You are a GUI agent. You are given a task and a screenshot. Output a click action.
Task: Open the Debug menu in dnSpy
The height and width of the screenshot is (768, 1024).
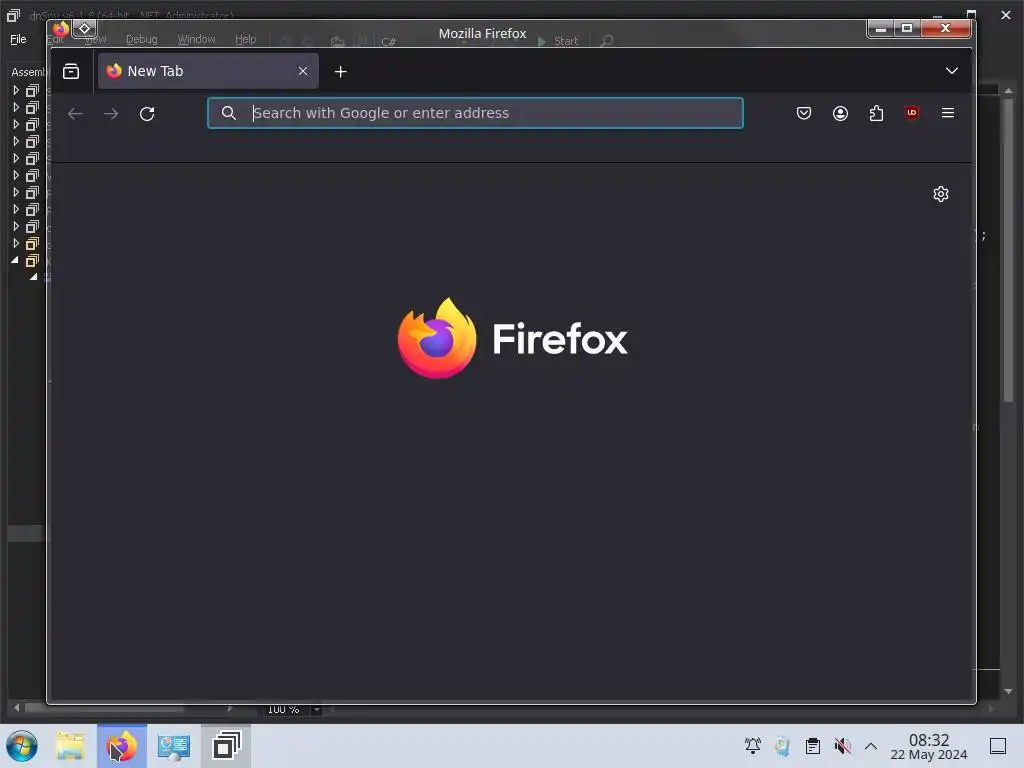142,39
